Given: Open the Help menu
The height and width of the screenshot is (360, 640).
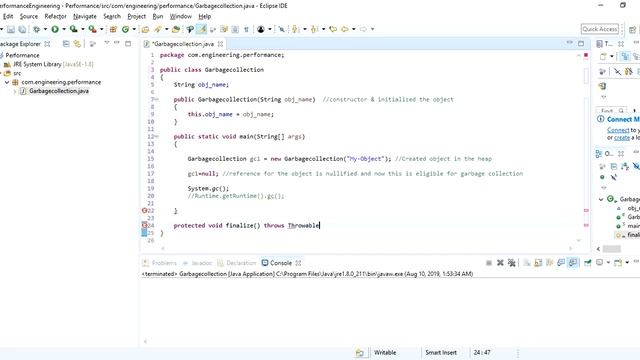Looking at the screenshot, I should point(204,16).
